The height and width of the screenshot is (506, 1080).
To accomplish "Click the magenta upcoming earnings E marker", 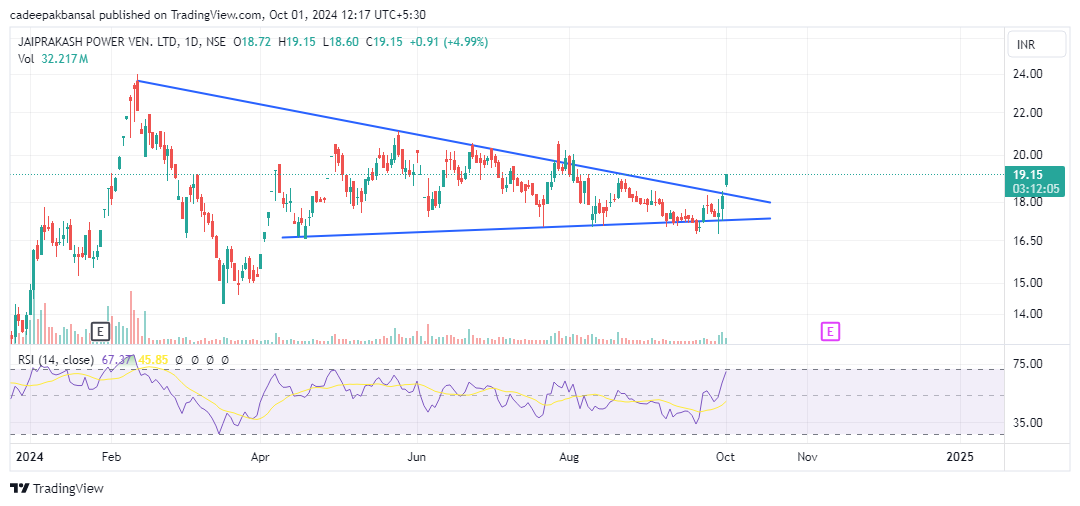I will point(831,332).
